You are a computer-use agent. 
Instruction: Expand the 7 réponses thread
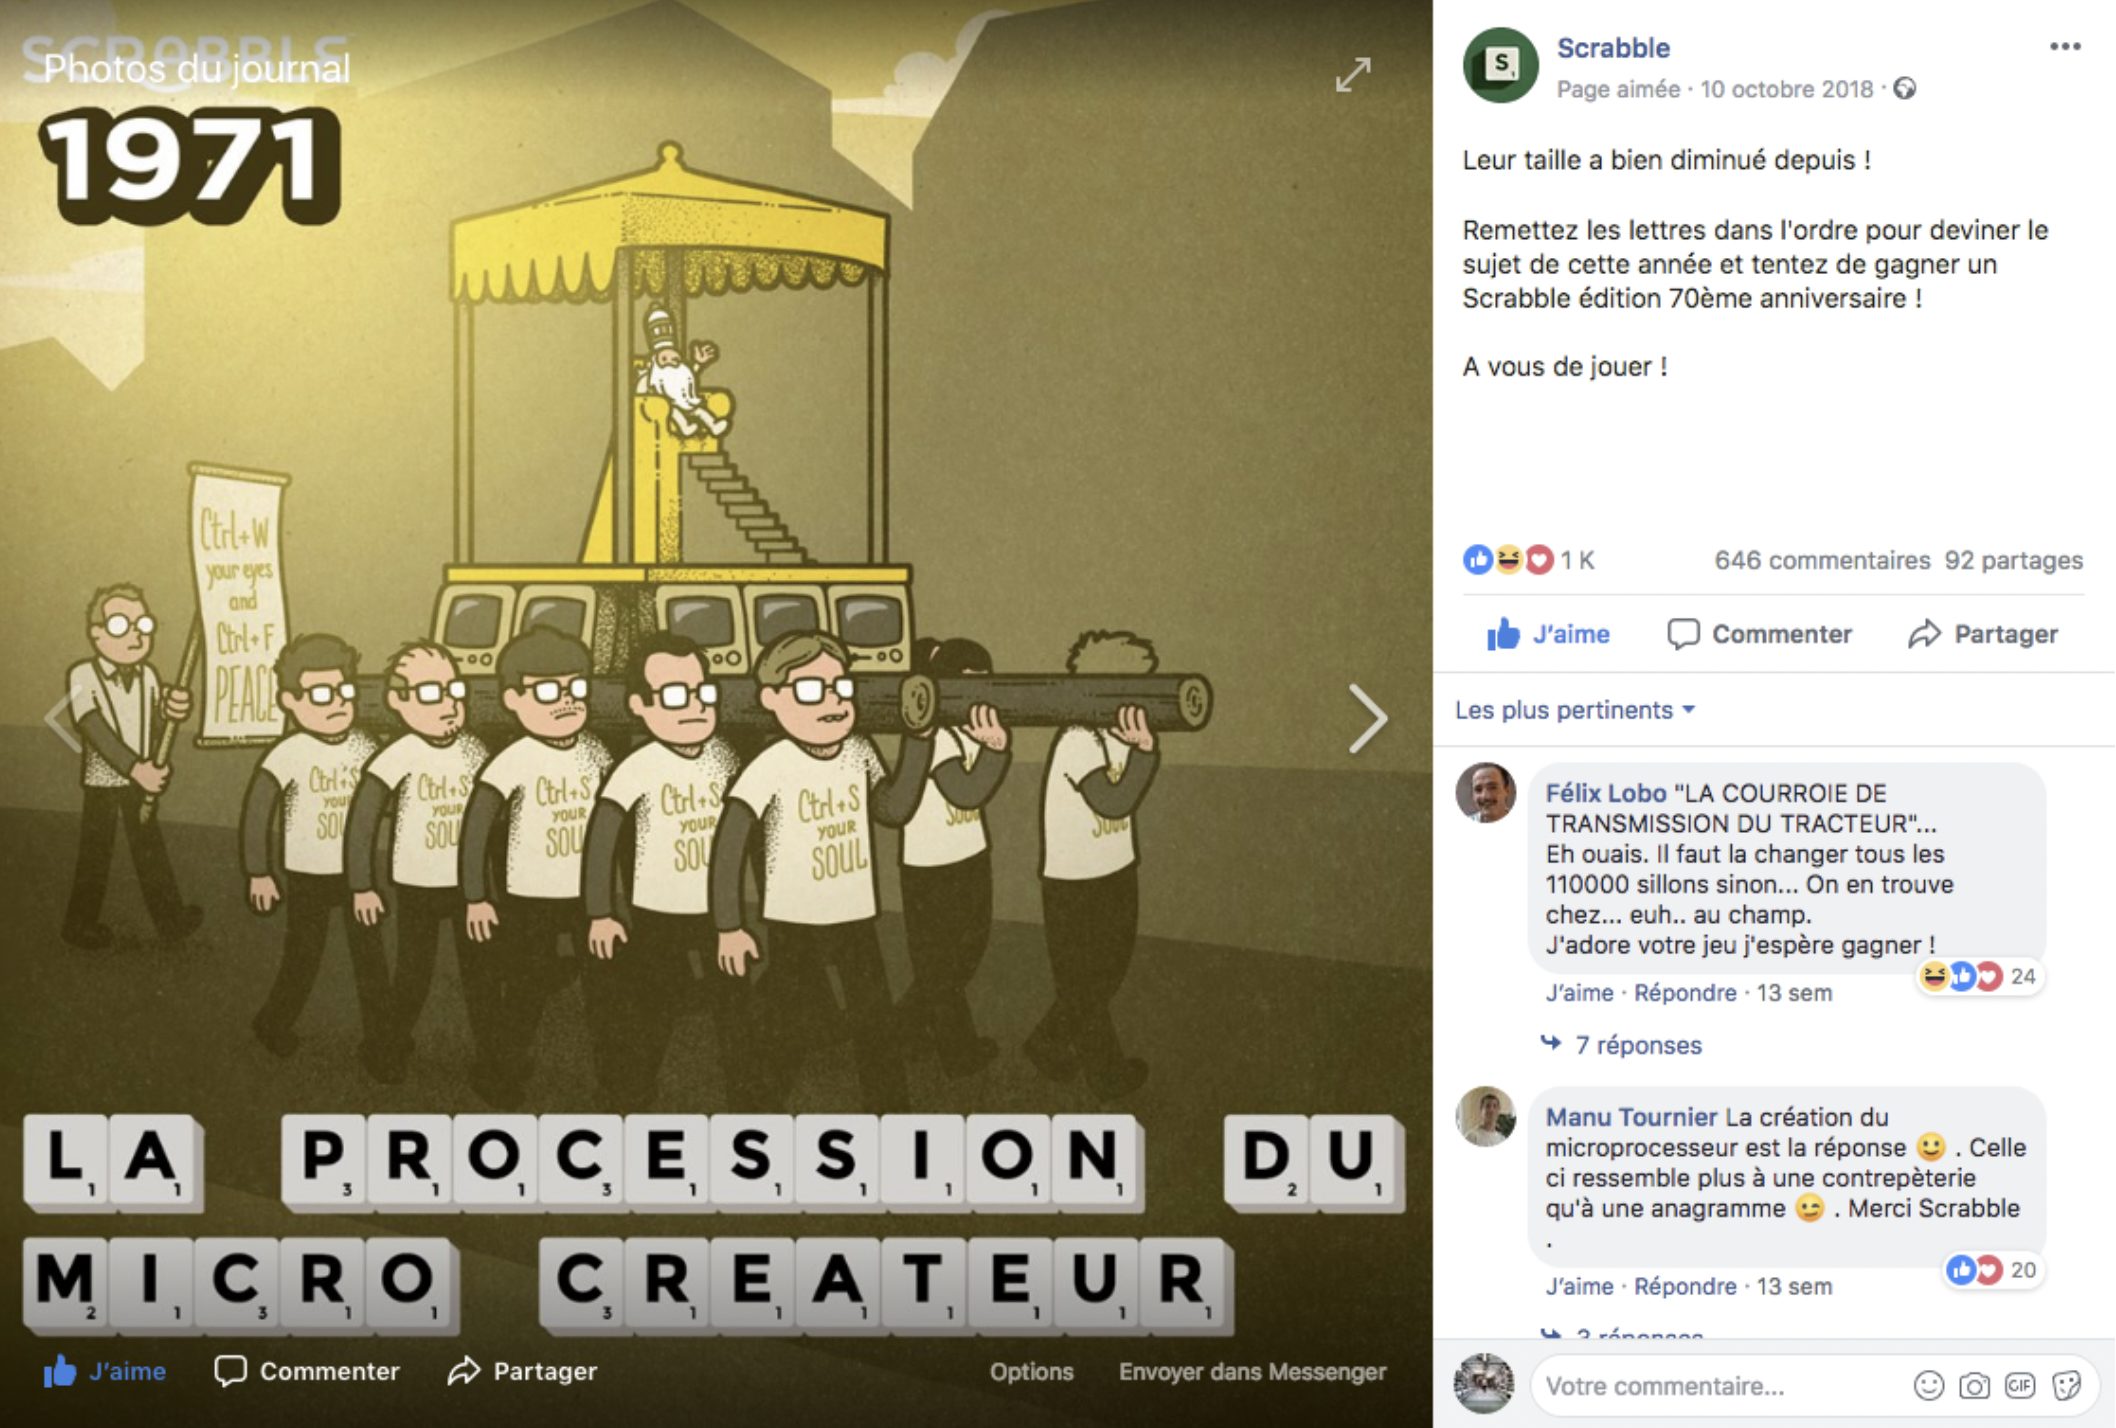pyautogui.click(x=1637, y=1045)
